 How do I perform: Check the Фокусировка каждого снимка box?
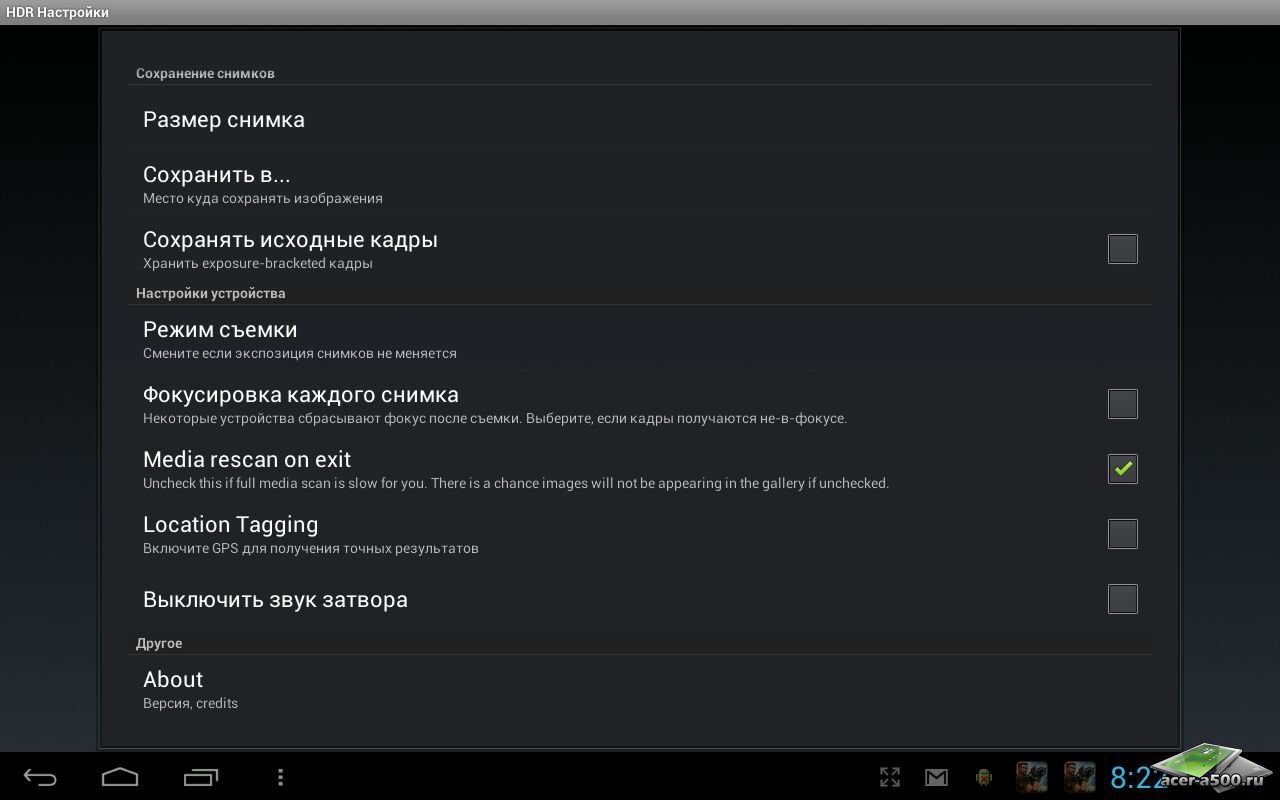1122,404
